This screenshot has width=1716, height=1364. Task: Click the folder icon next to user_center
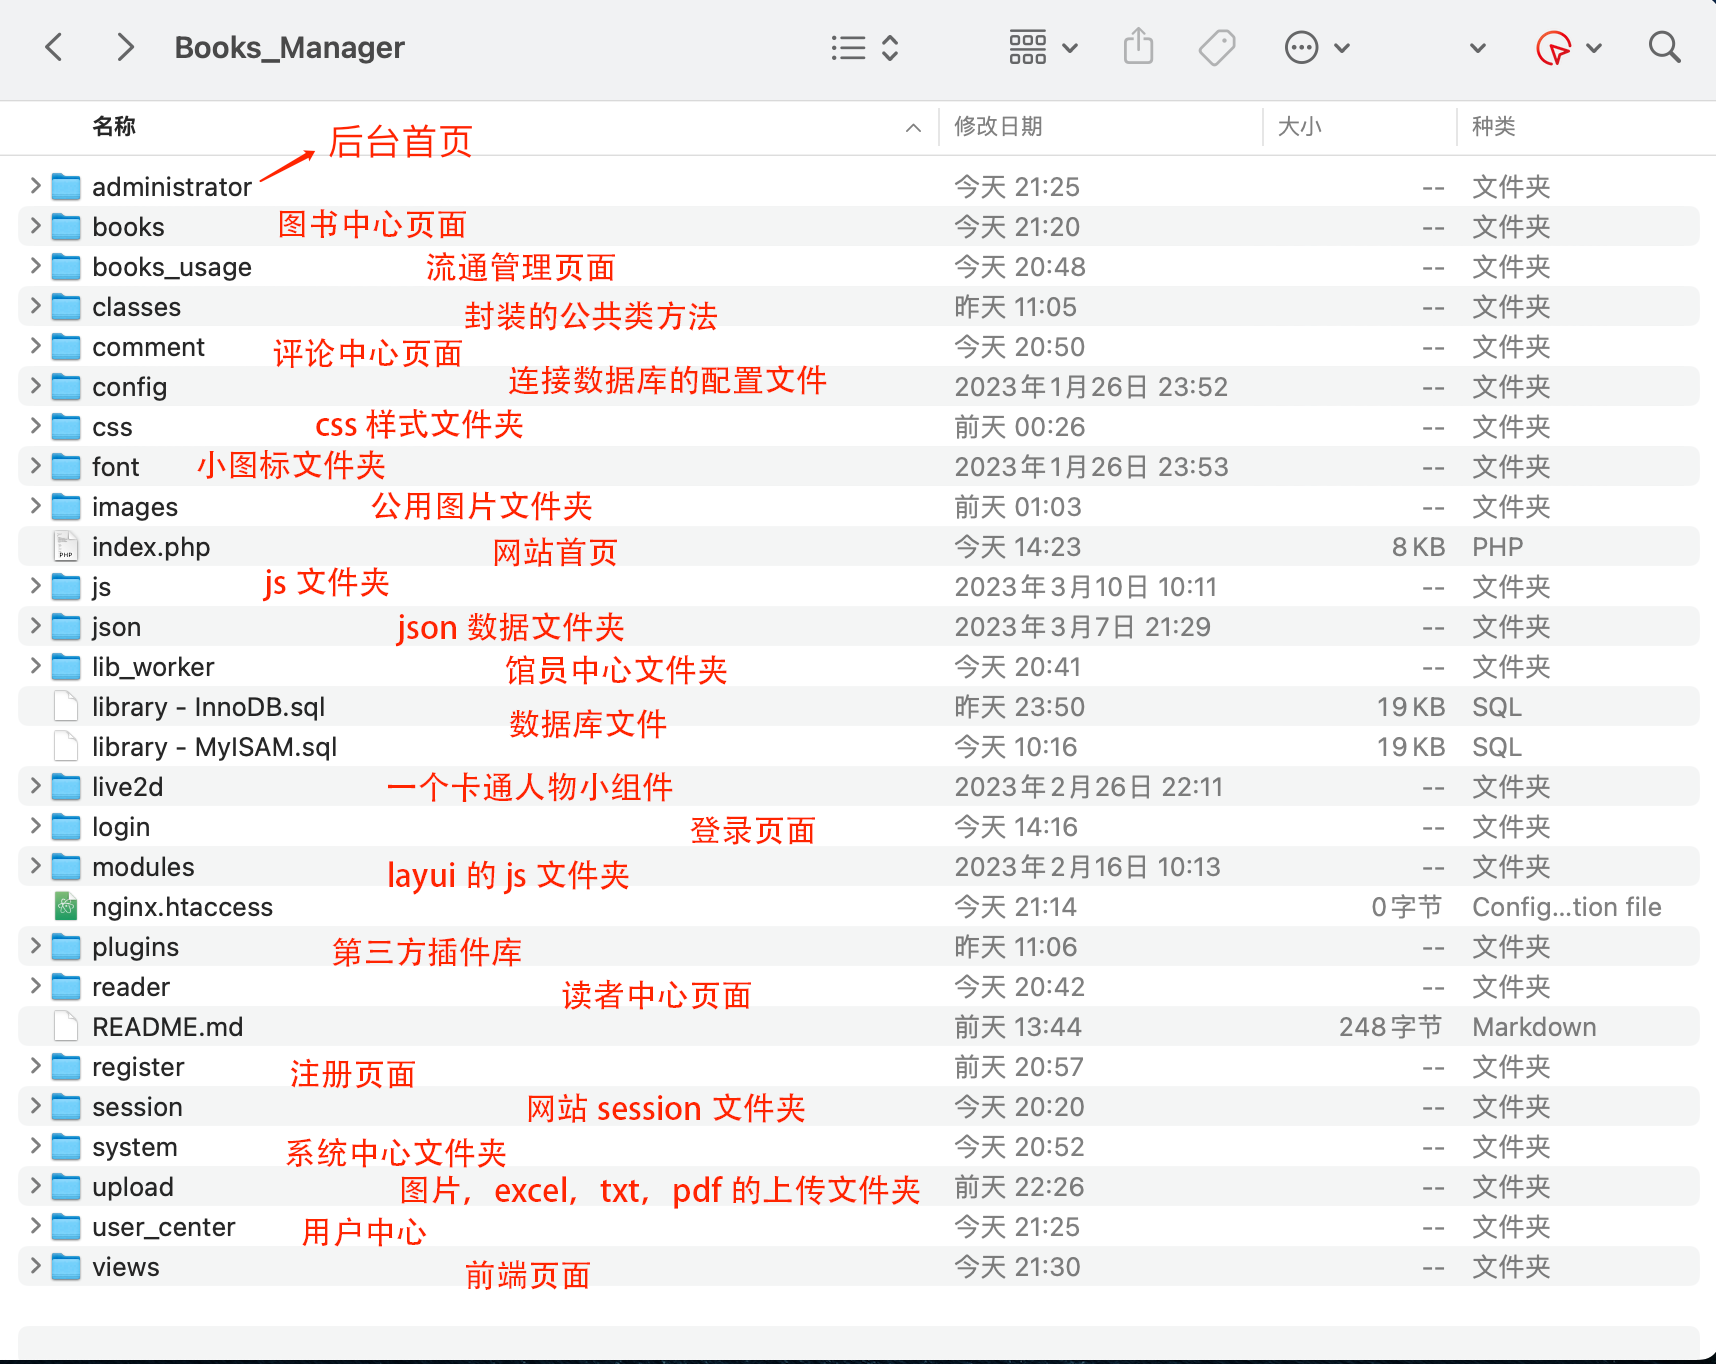click(64, 1226)
